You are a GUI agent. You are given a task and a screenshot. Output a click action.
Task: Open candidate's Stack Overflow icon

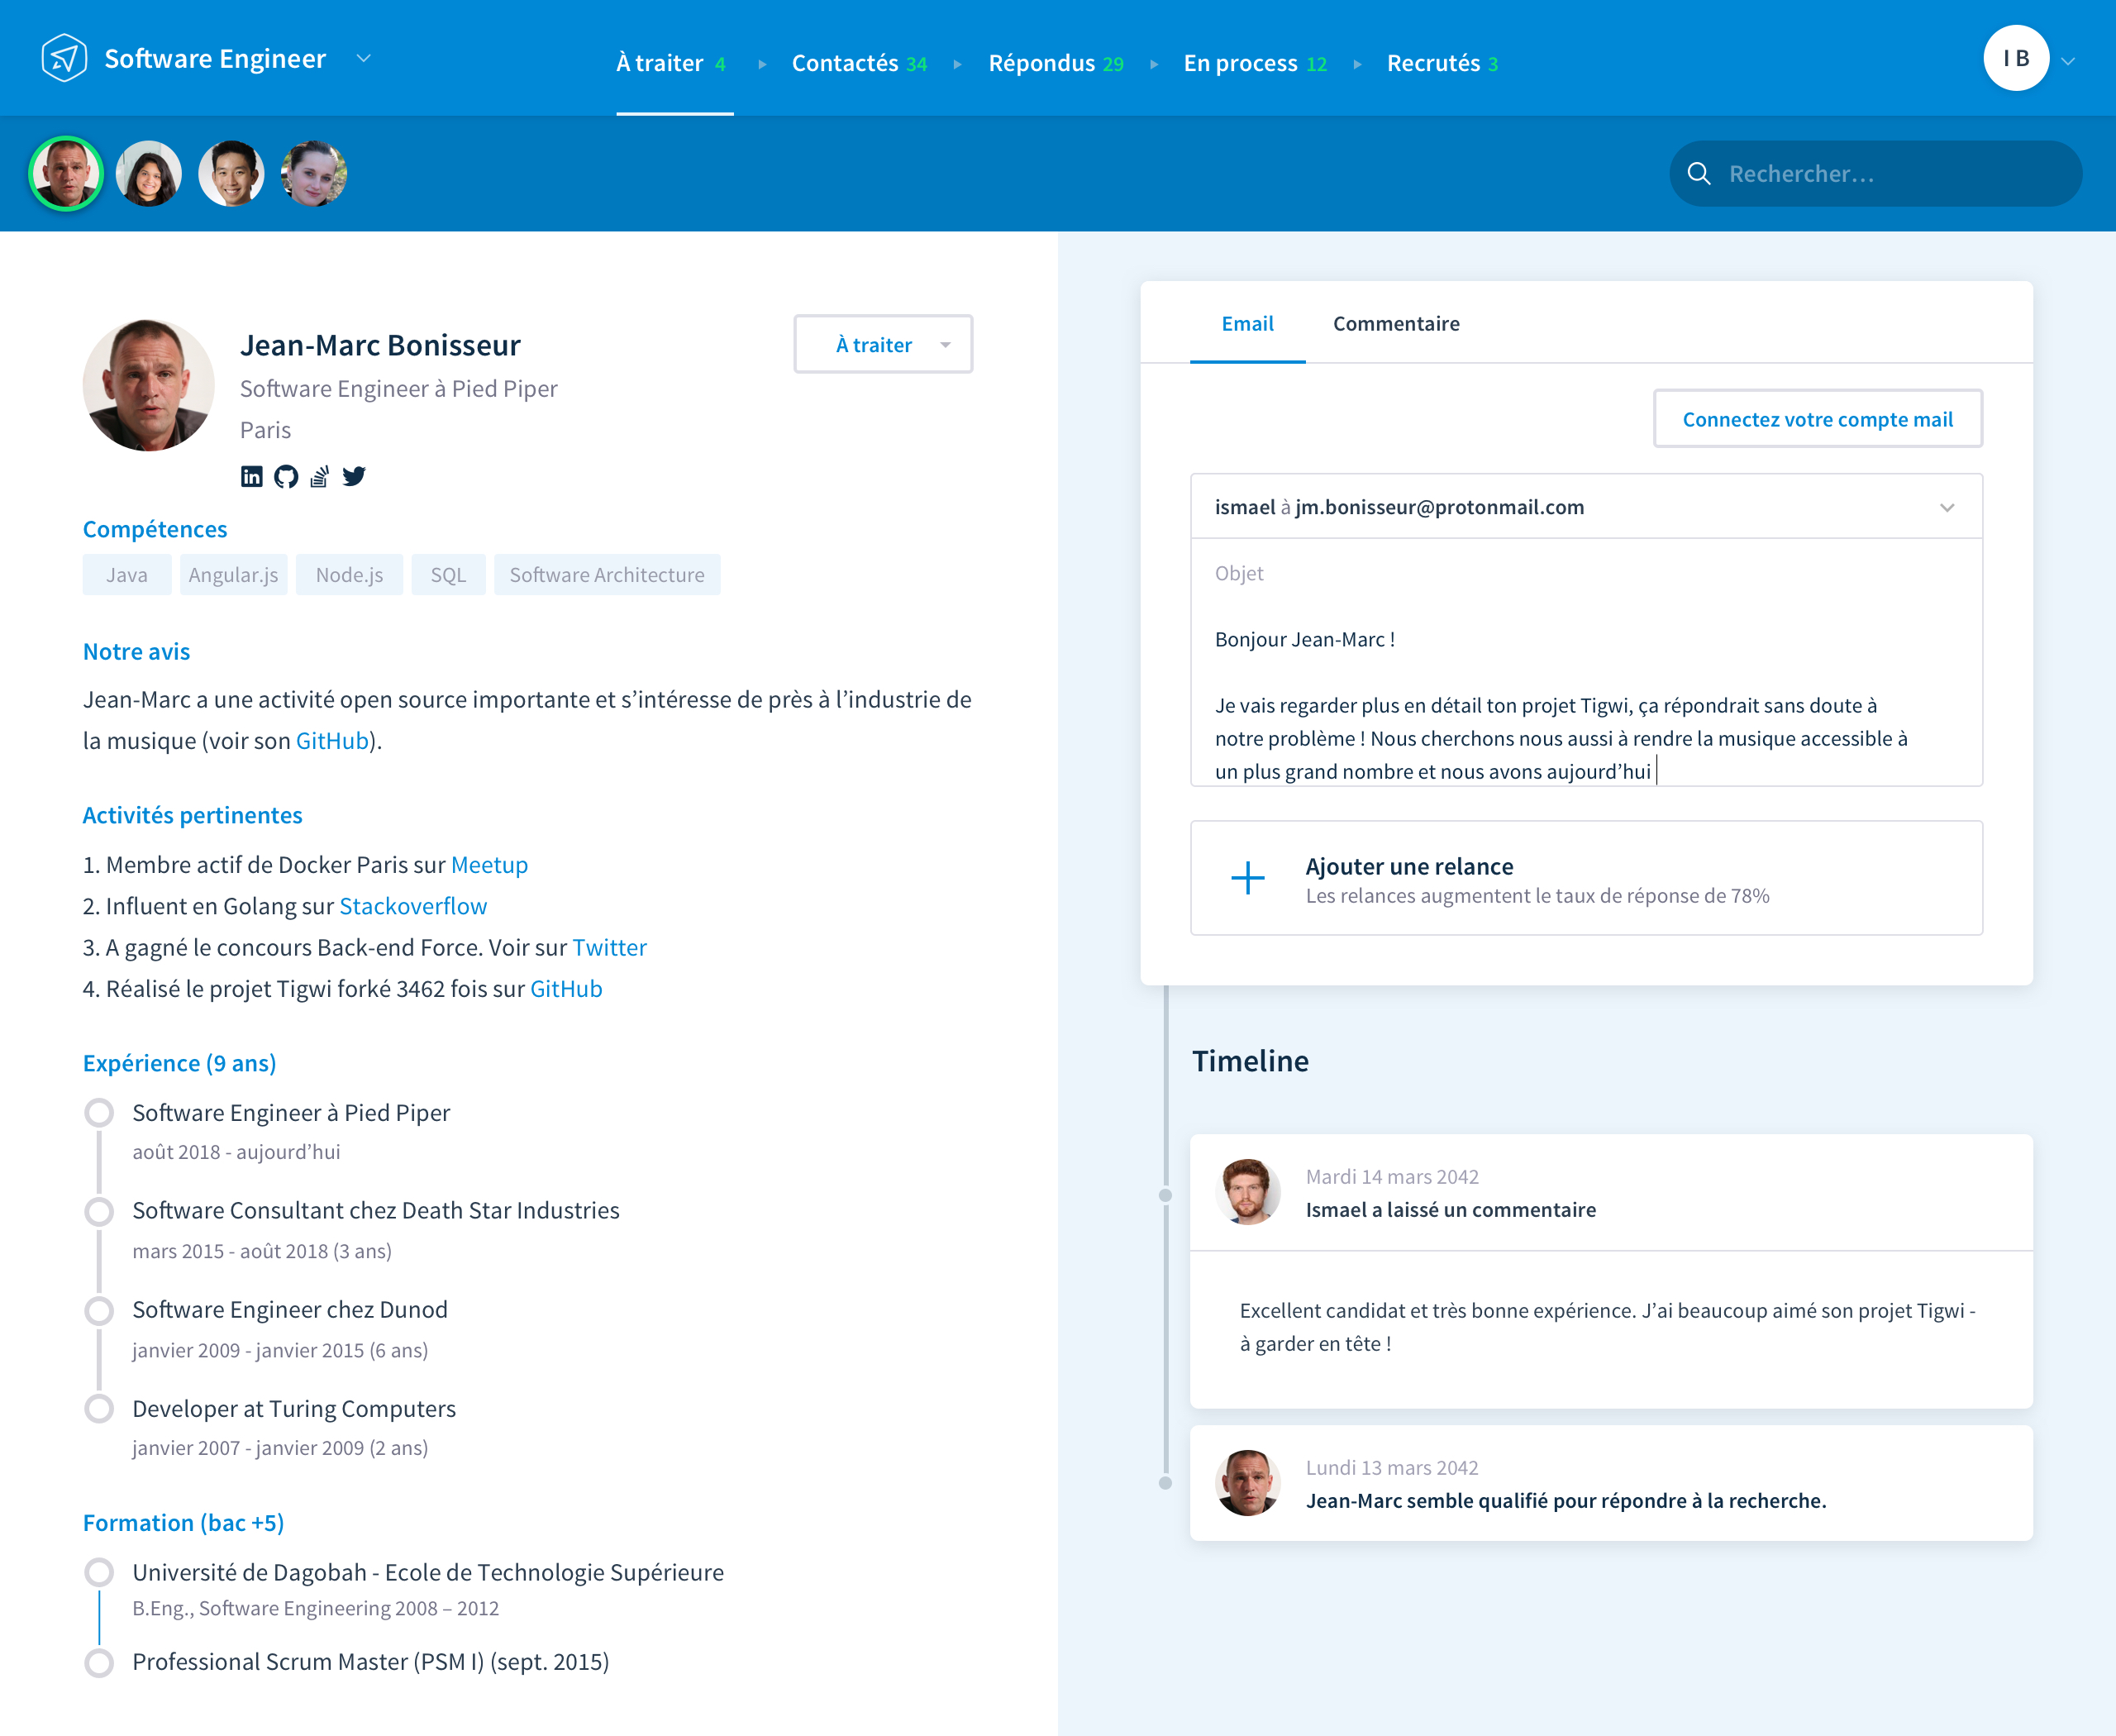[x=320, y=476]
